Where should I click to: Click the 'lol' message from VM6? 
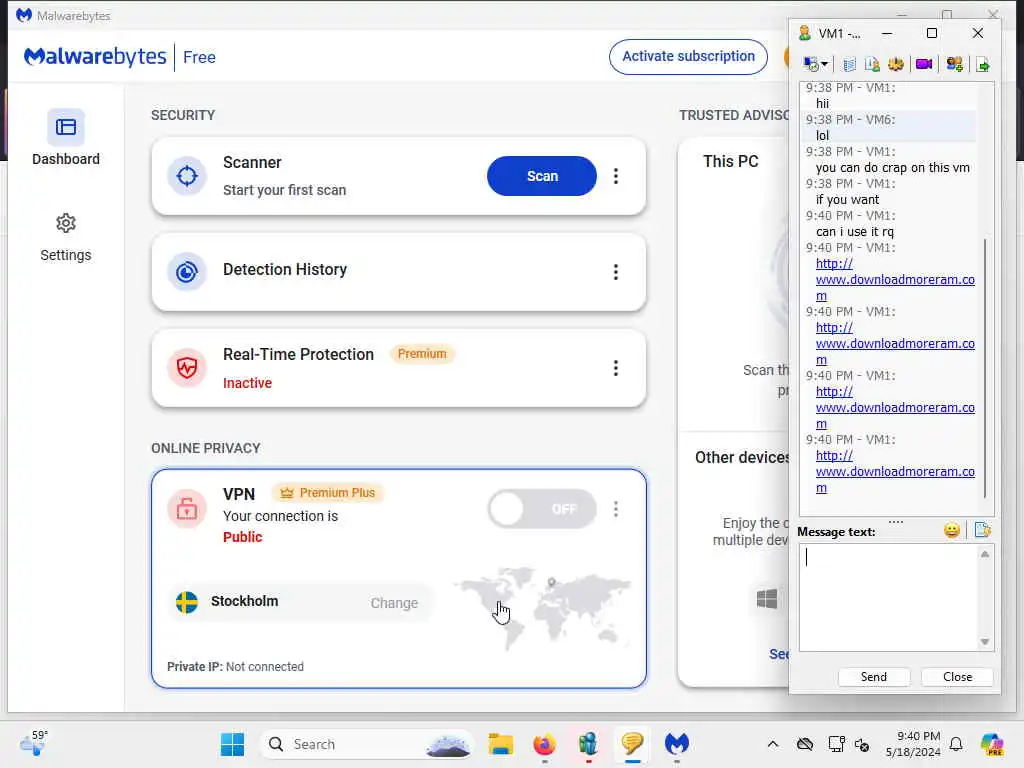click(x=822, y=136)
